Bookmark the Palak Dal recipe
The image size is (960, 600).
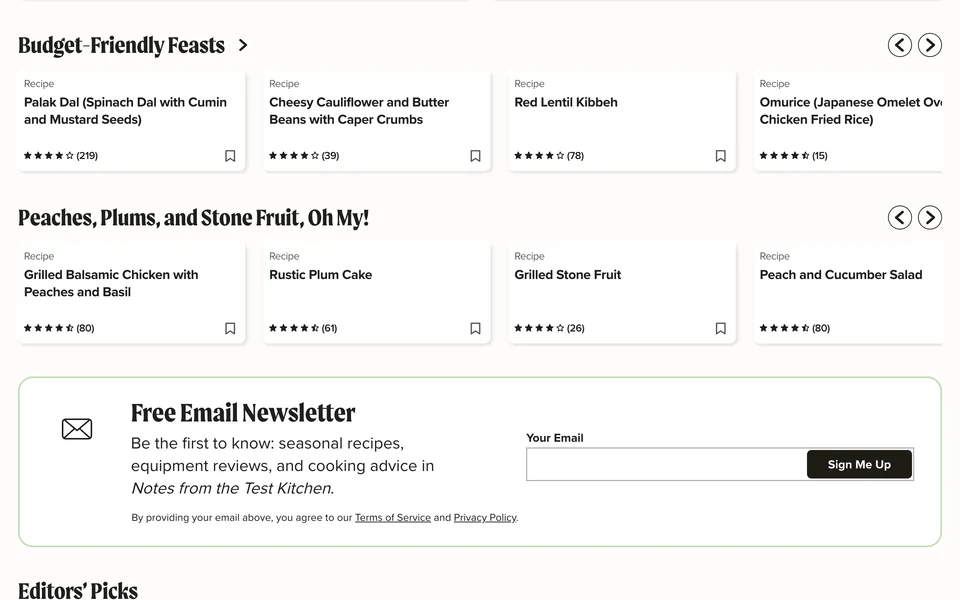[x=230, y=156]
